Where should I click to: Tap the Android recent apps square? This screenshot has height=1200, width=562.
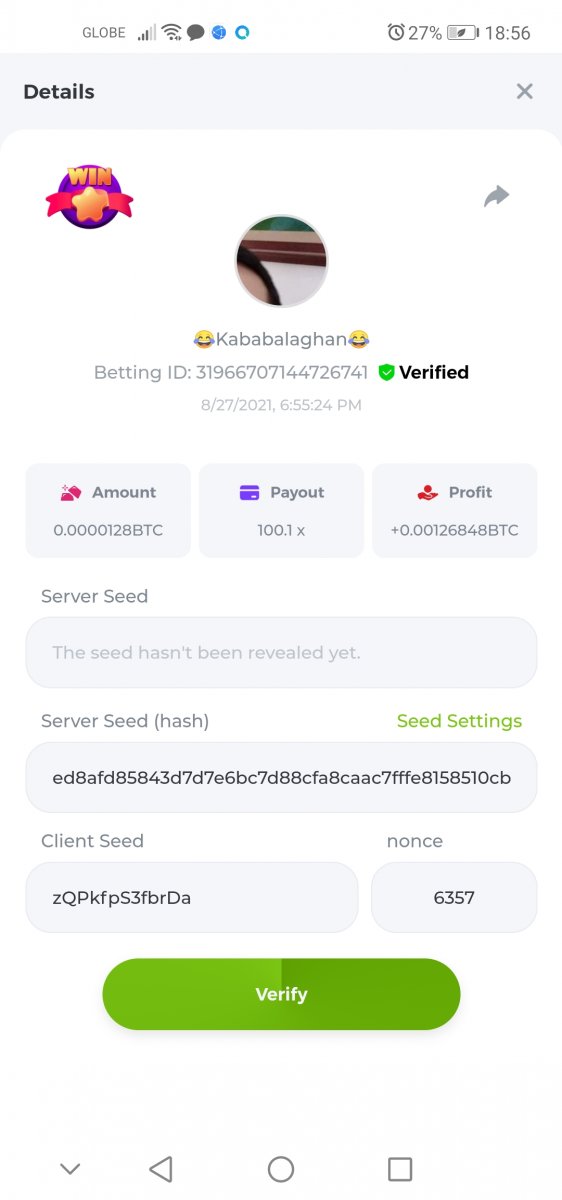pyautogui.click(x=400, y=1169)
